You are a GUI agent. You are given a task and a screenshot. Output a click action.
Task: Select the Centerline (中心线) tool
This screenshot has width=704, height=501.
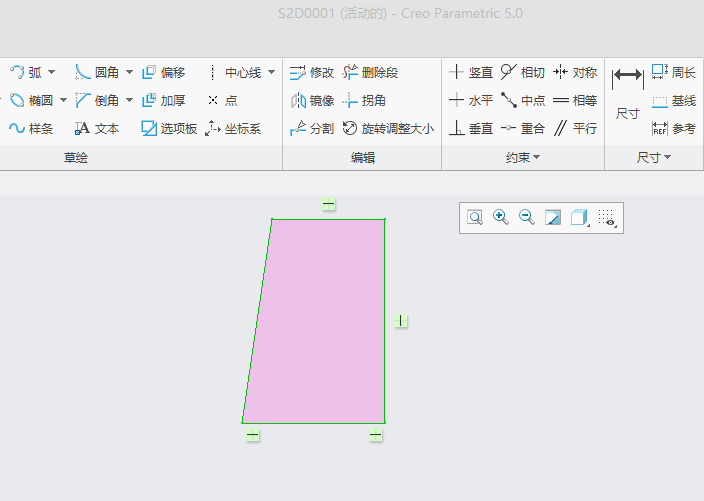[x=235, y=72]
